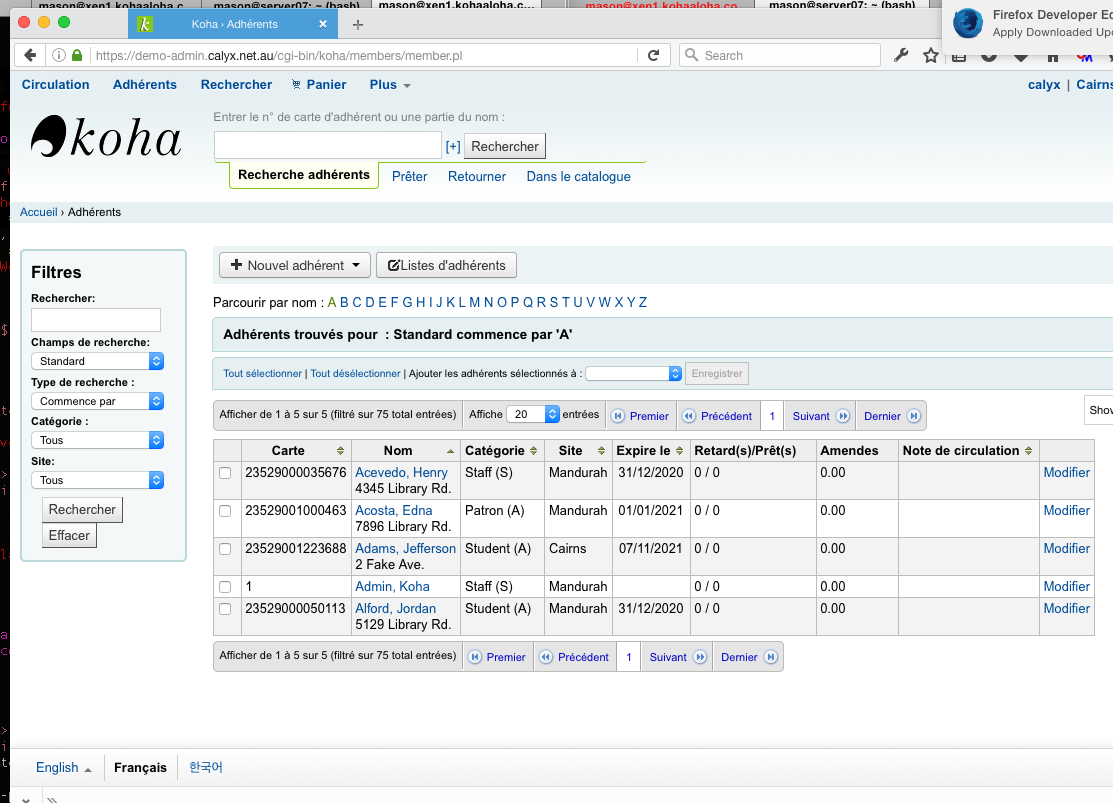Click the Rechercher filter text field
Viewport: 1113px width, 803px height.
point(96,320)
